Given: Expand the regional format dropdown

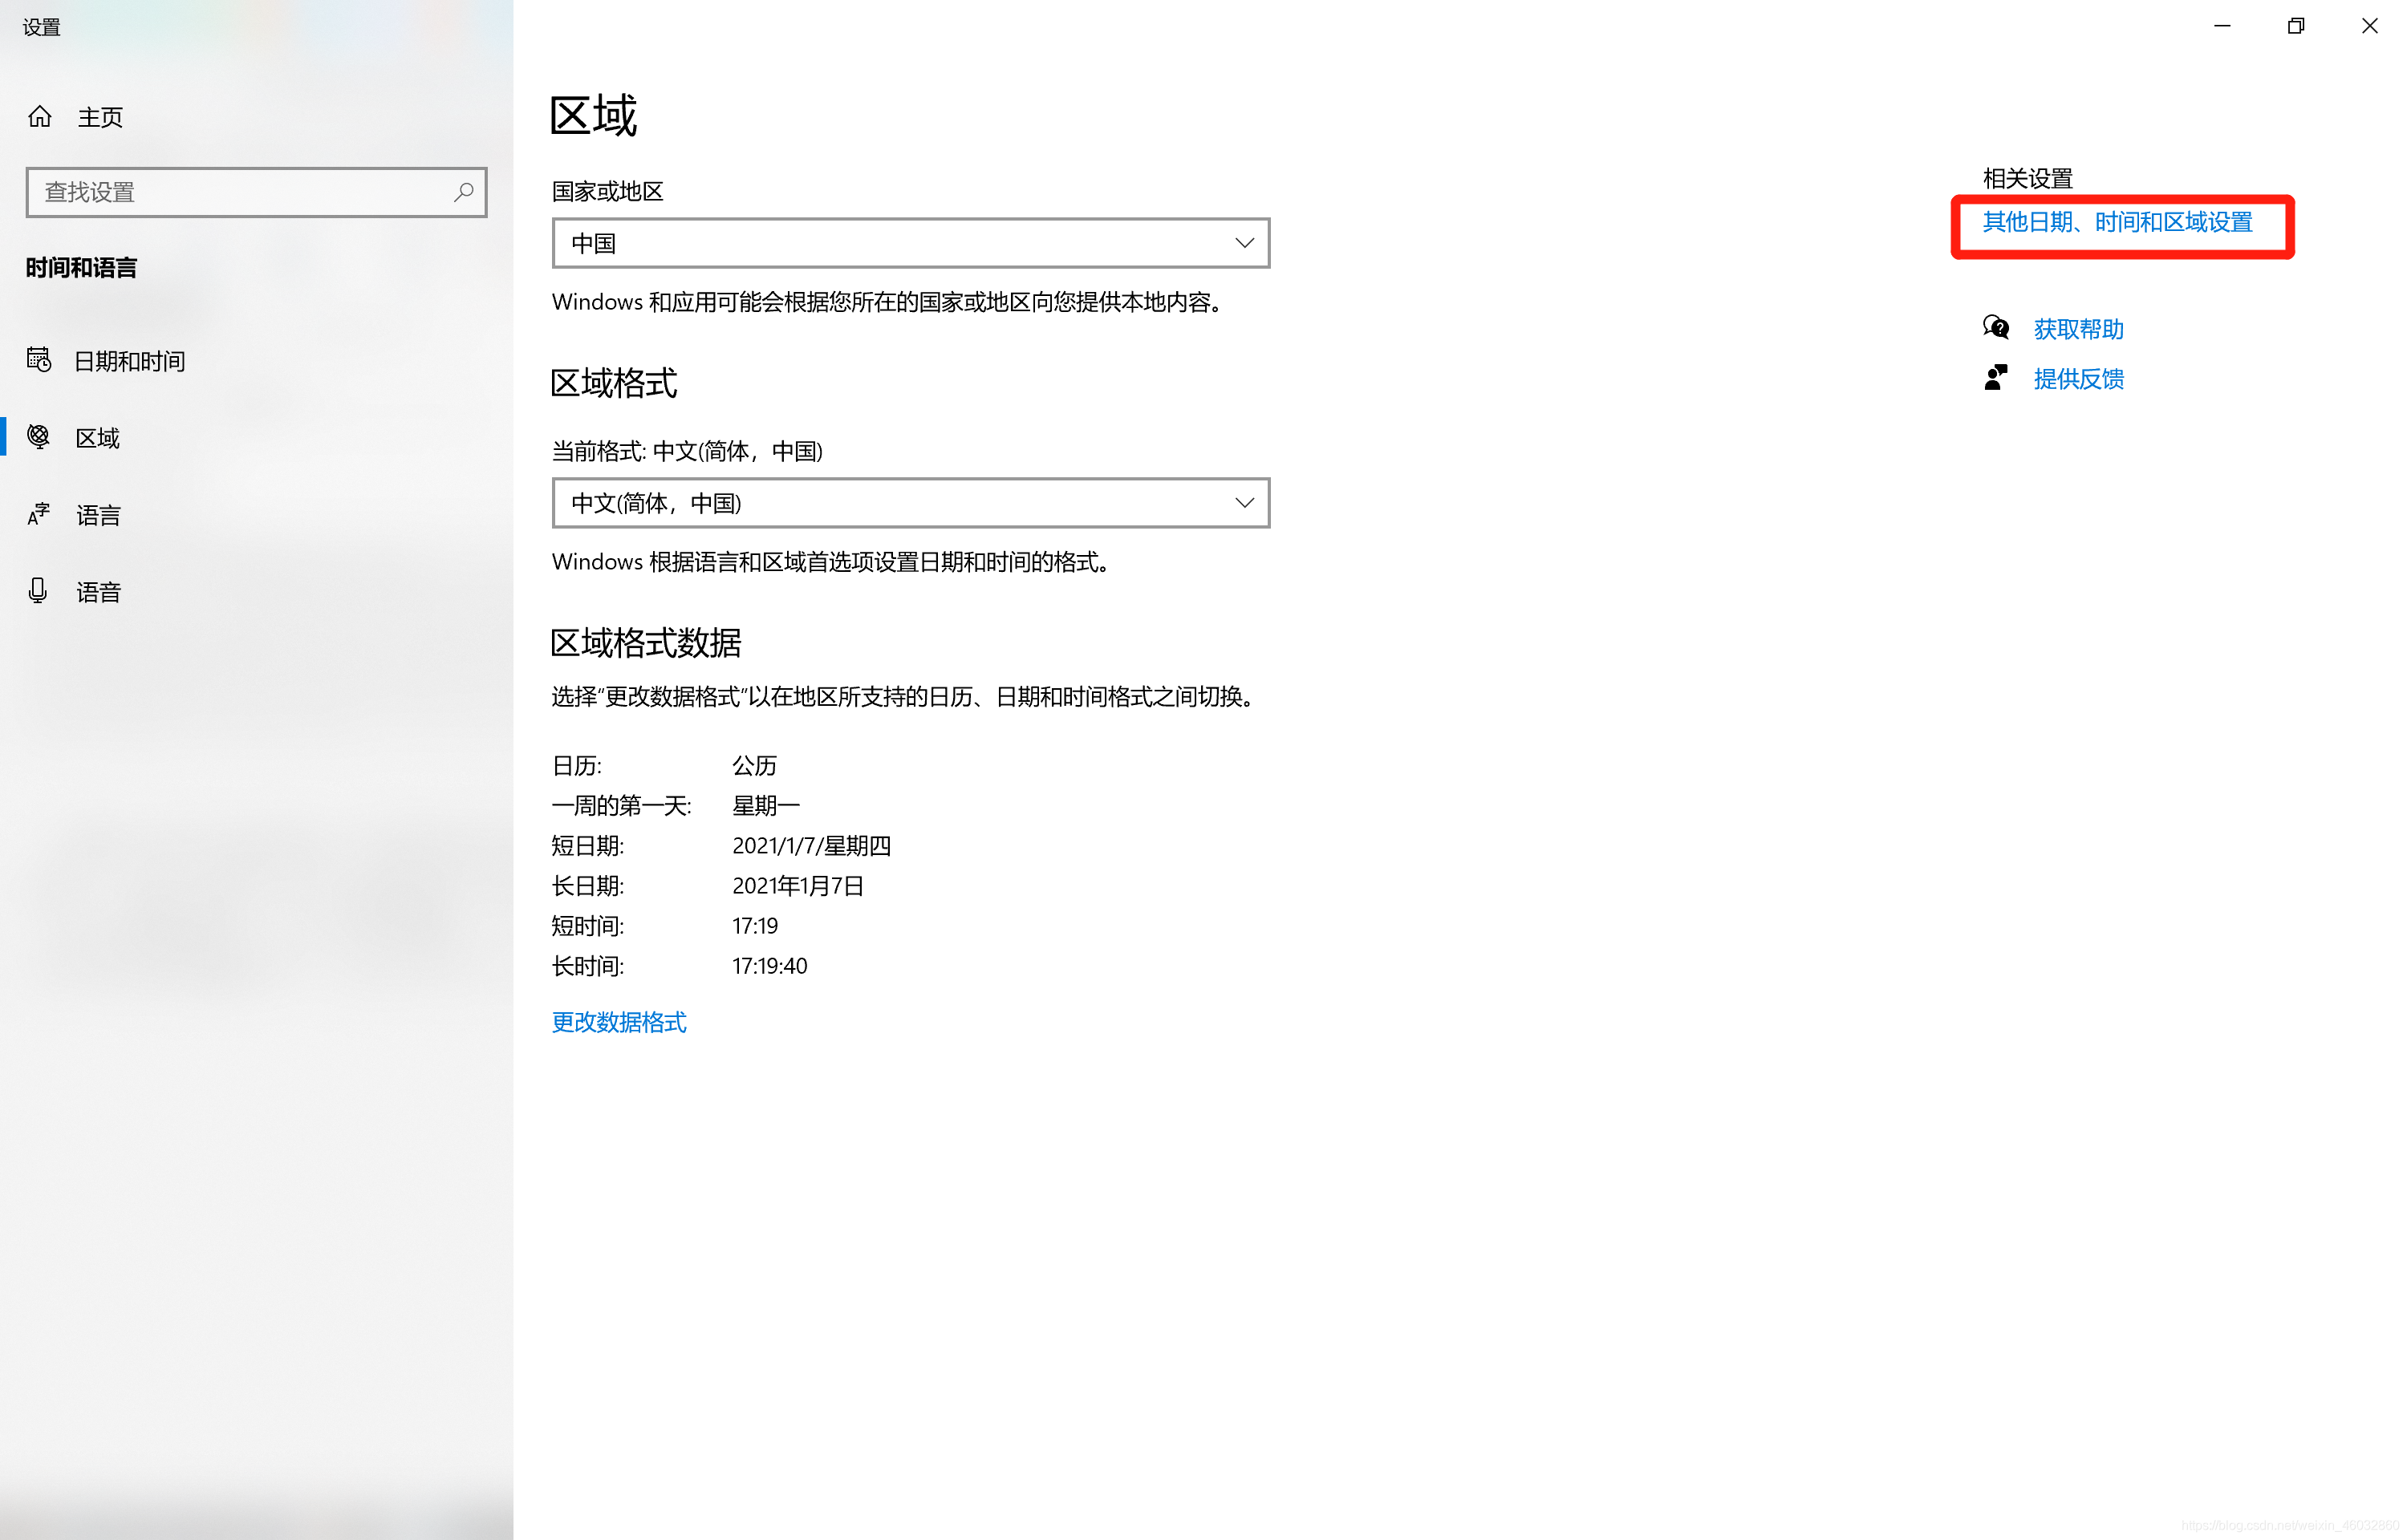Looking at the screenshot, I should click(909, 503).
